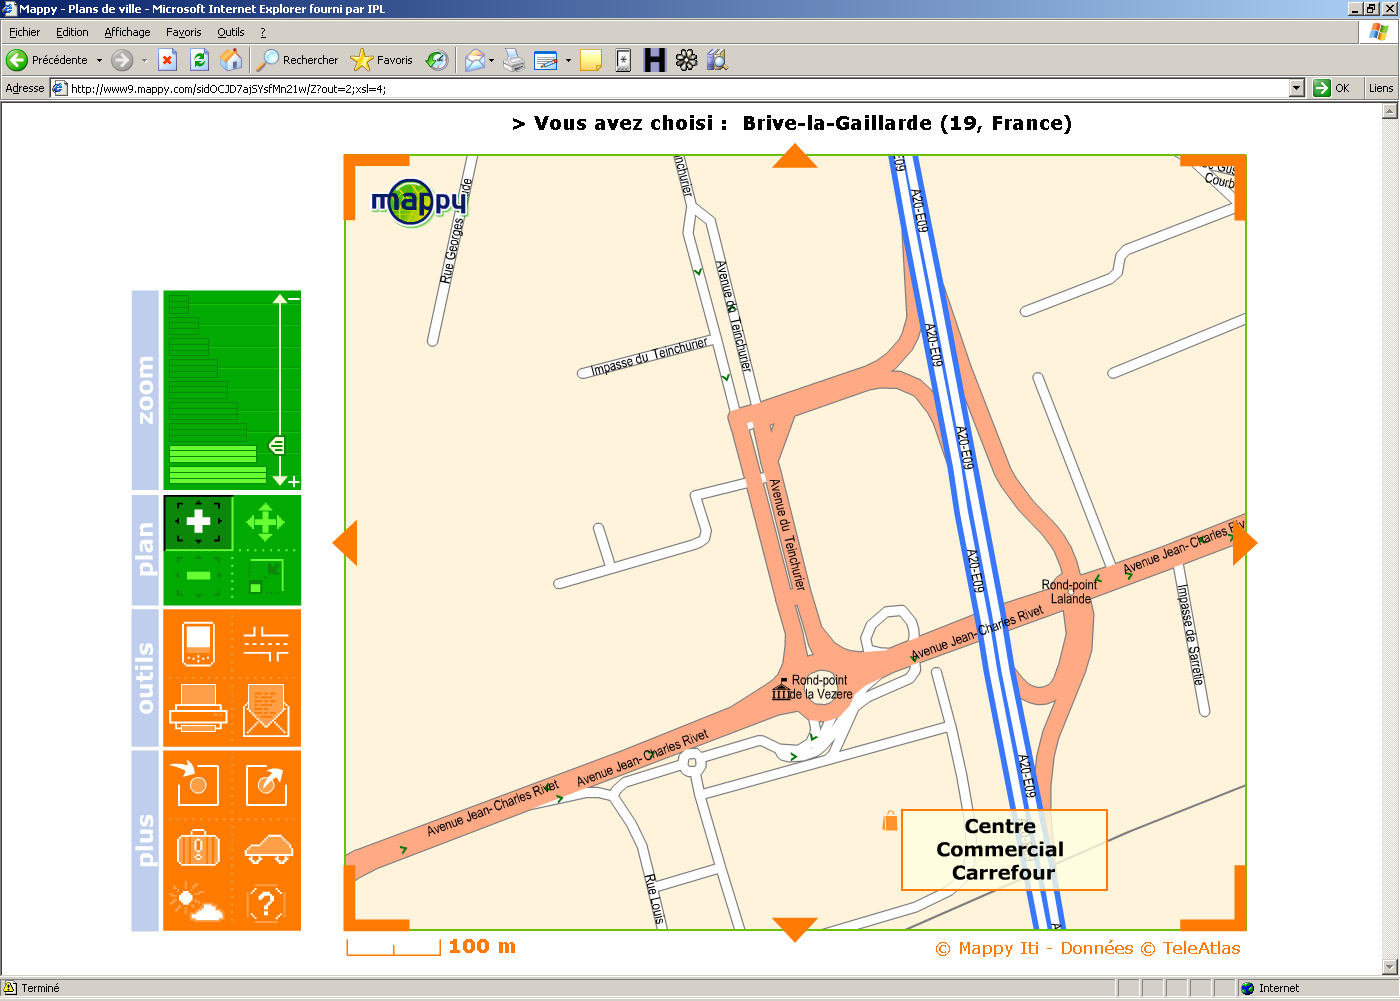Image resolution: width=1400 pixels, height=1001 pixels.
Task: Open the address bar URL dropdown
Action: tap(1297, 88)
